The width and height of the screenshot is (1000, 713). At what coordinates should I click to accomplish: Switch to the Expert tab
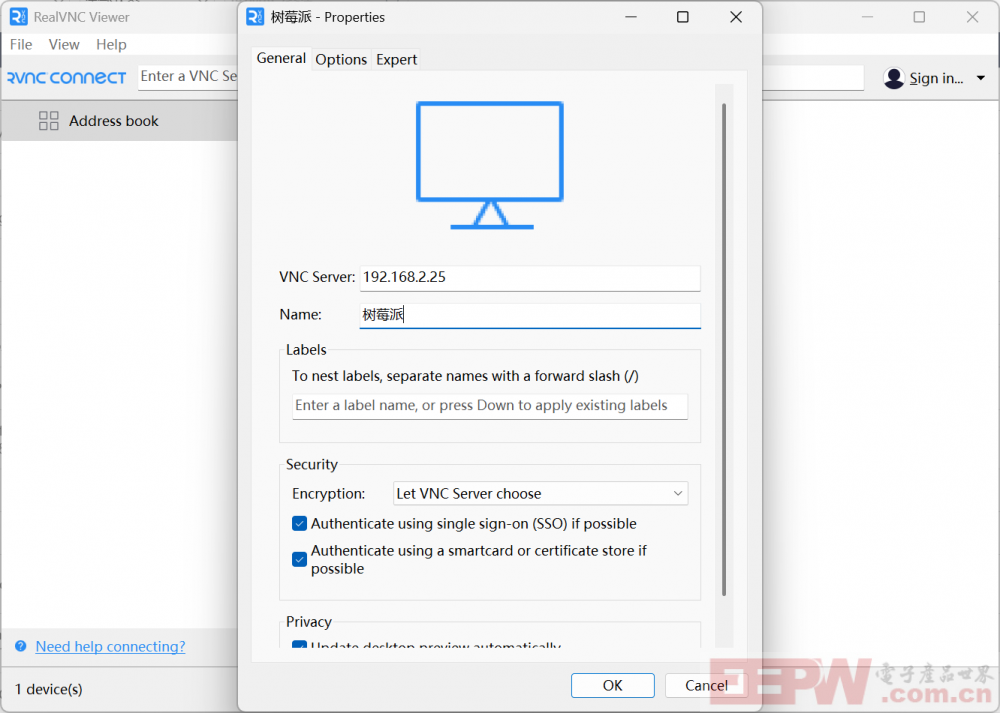pyautogui.click(x=396, y=59)
